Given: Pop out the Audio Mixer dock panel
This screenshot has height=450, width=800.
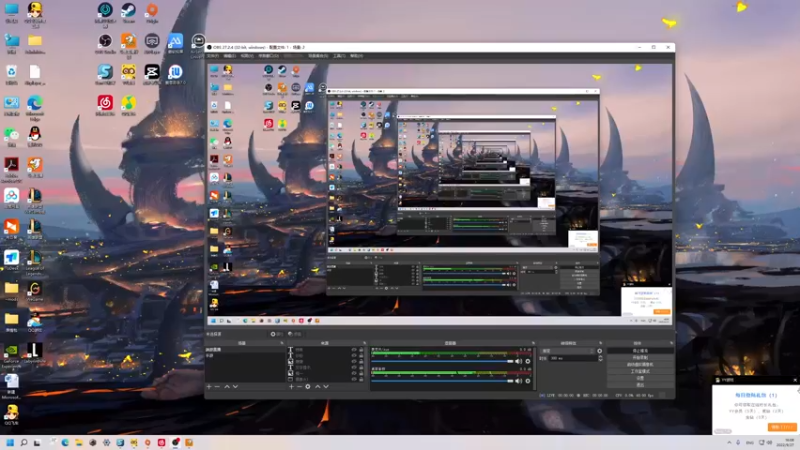Looking at the screenshot, I should pyautogui.click(x=533, y=343).
